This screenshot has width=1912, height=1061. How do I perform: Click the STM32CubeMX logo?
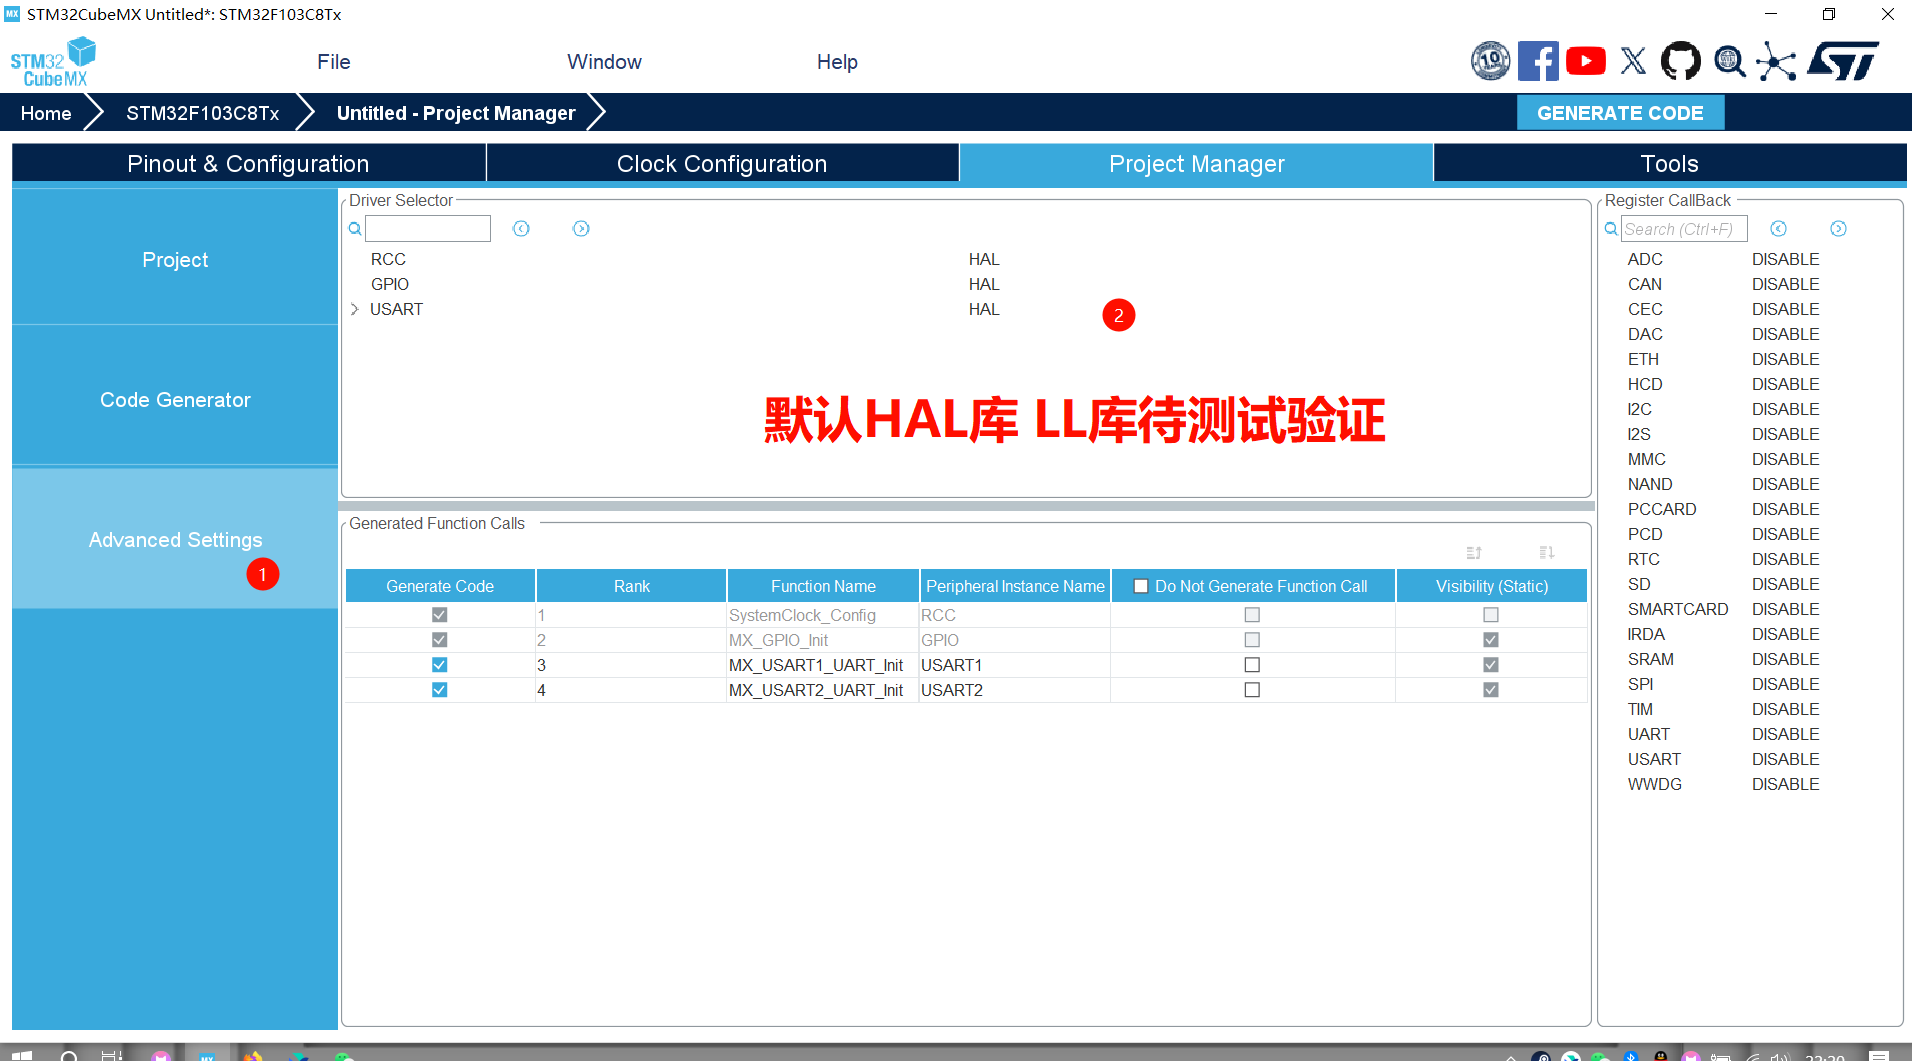tap(53, 62)
